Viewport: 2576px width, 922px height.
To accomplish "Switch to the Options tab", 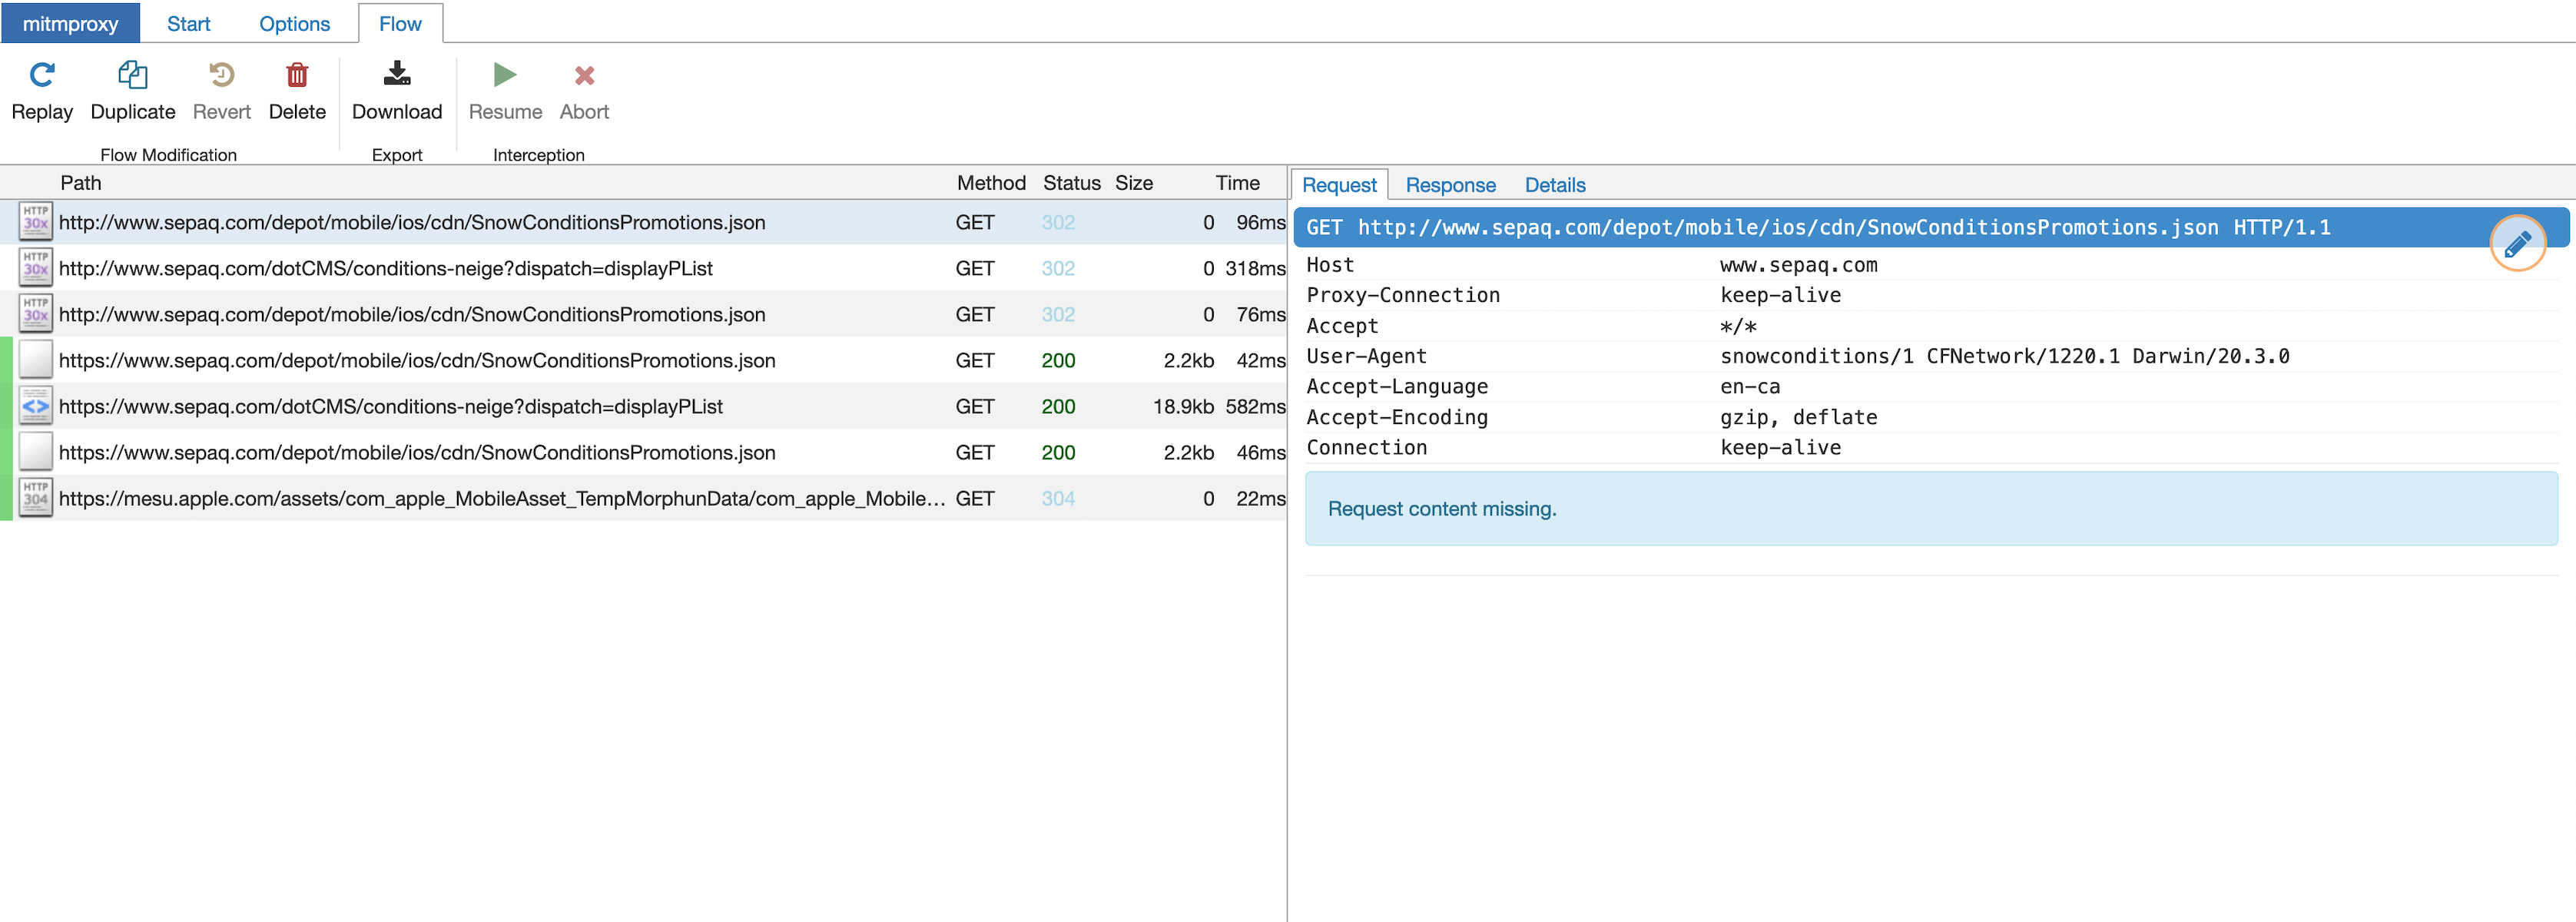I will (294, 23).
